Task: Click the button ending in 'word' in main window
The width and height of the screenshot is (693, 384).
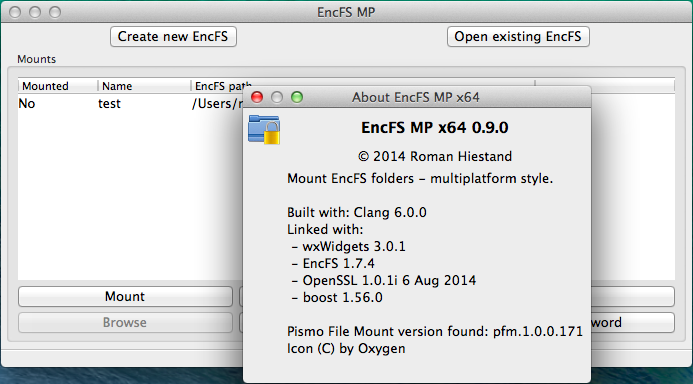Action: (632, 323)
